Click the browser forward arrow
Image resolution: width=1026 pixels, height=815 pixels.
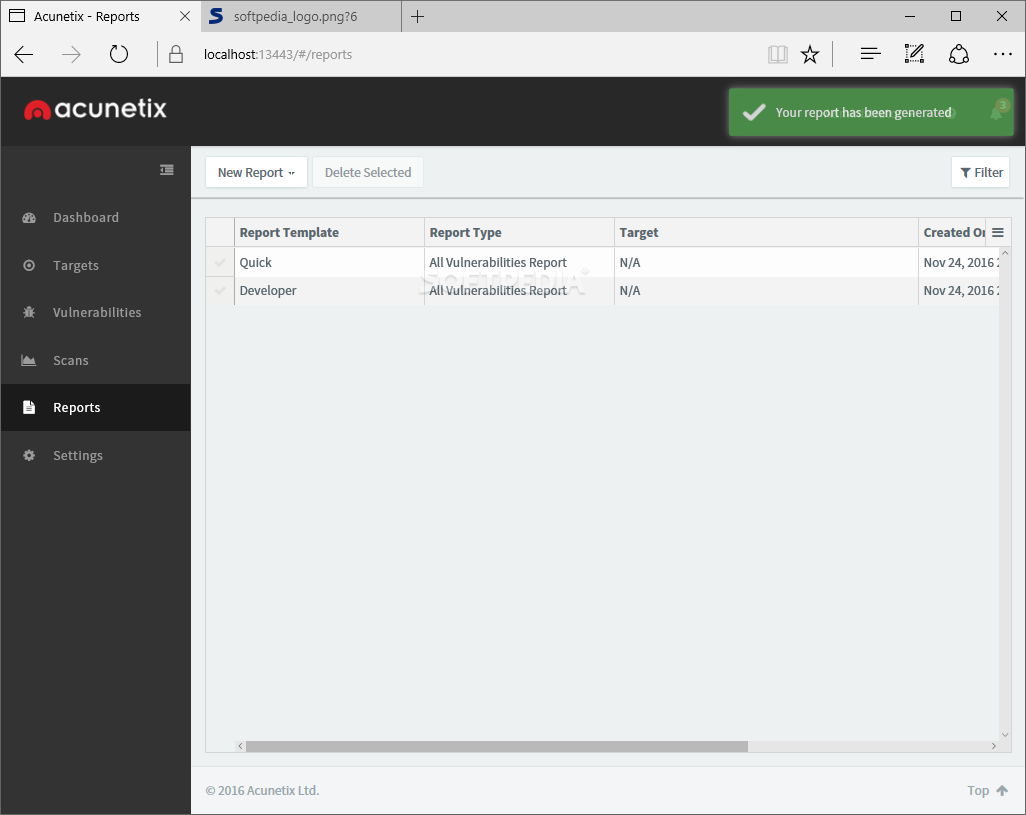[71, 54]
